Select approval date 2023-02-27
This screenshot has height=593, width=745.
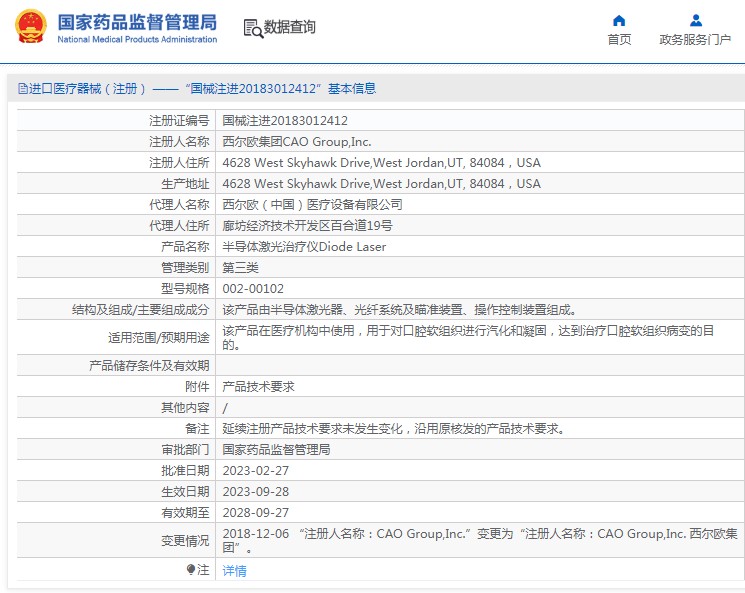[256, 470]
